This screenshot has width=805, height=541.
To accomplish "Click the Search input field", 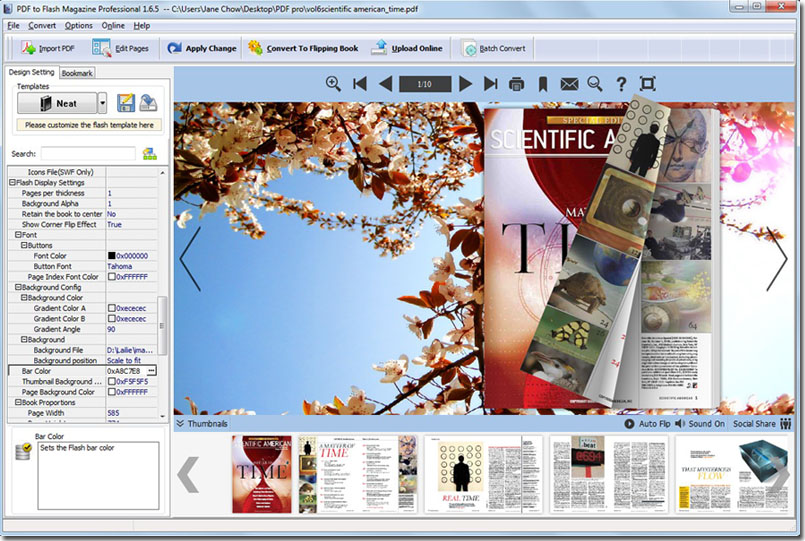I will point(88,153).
